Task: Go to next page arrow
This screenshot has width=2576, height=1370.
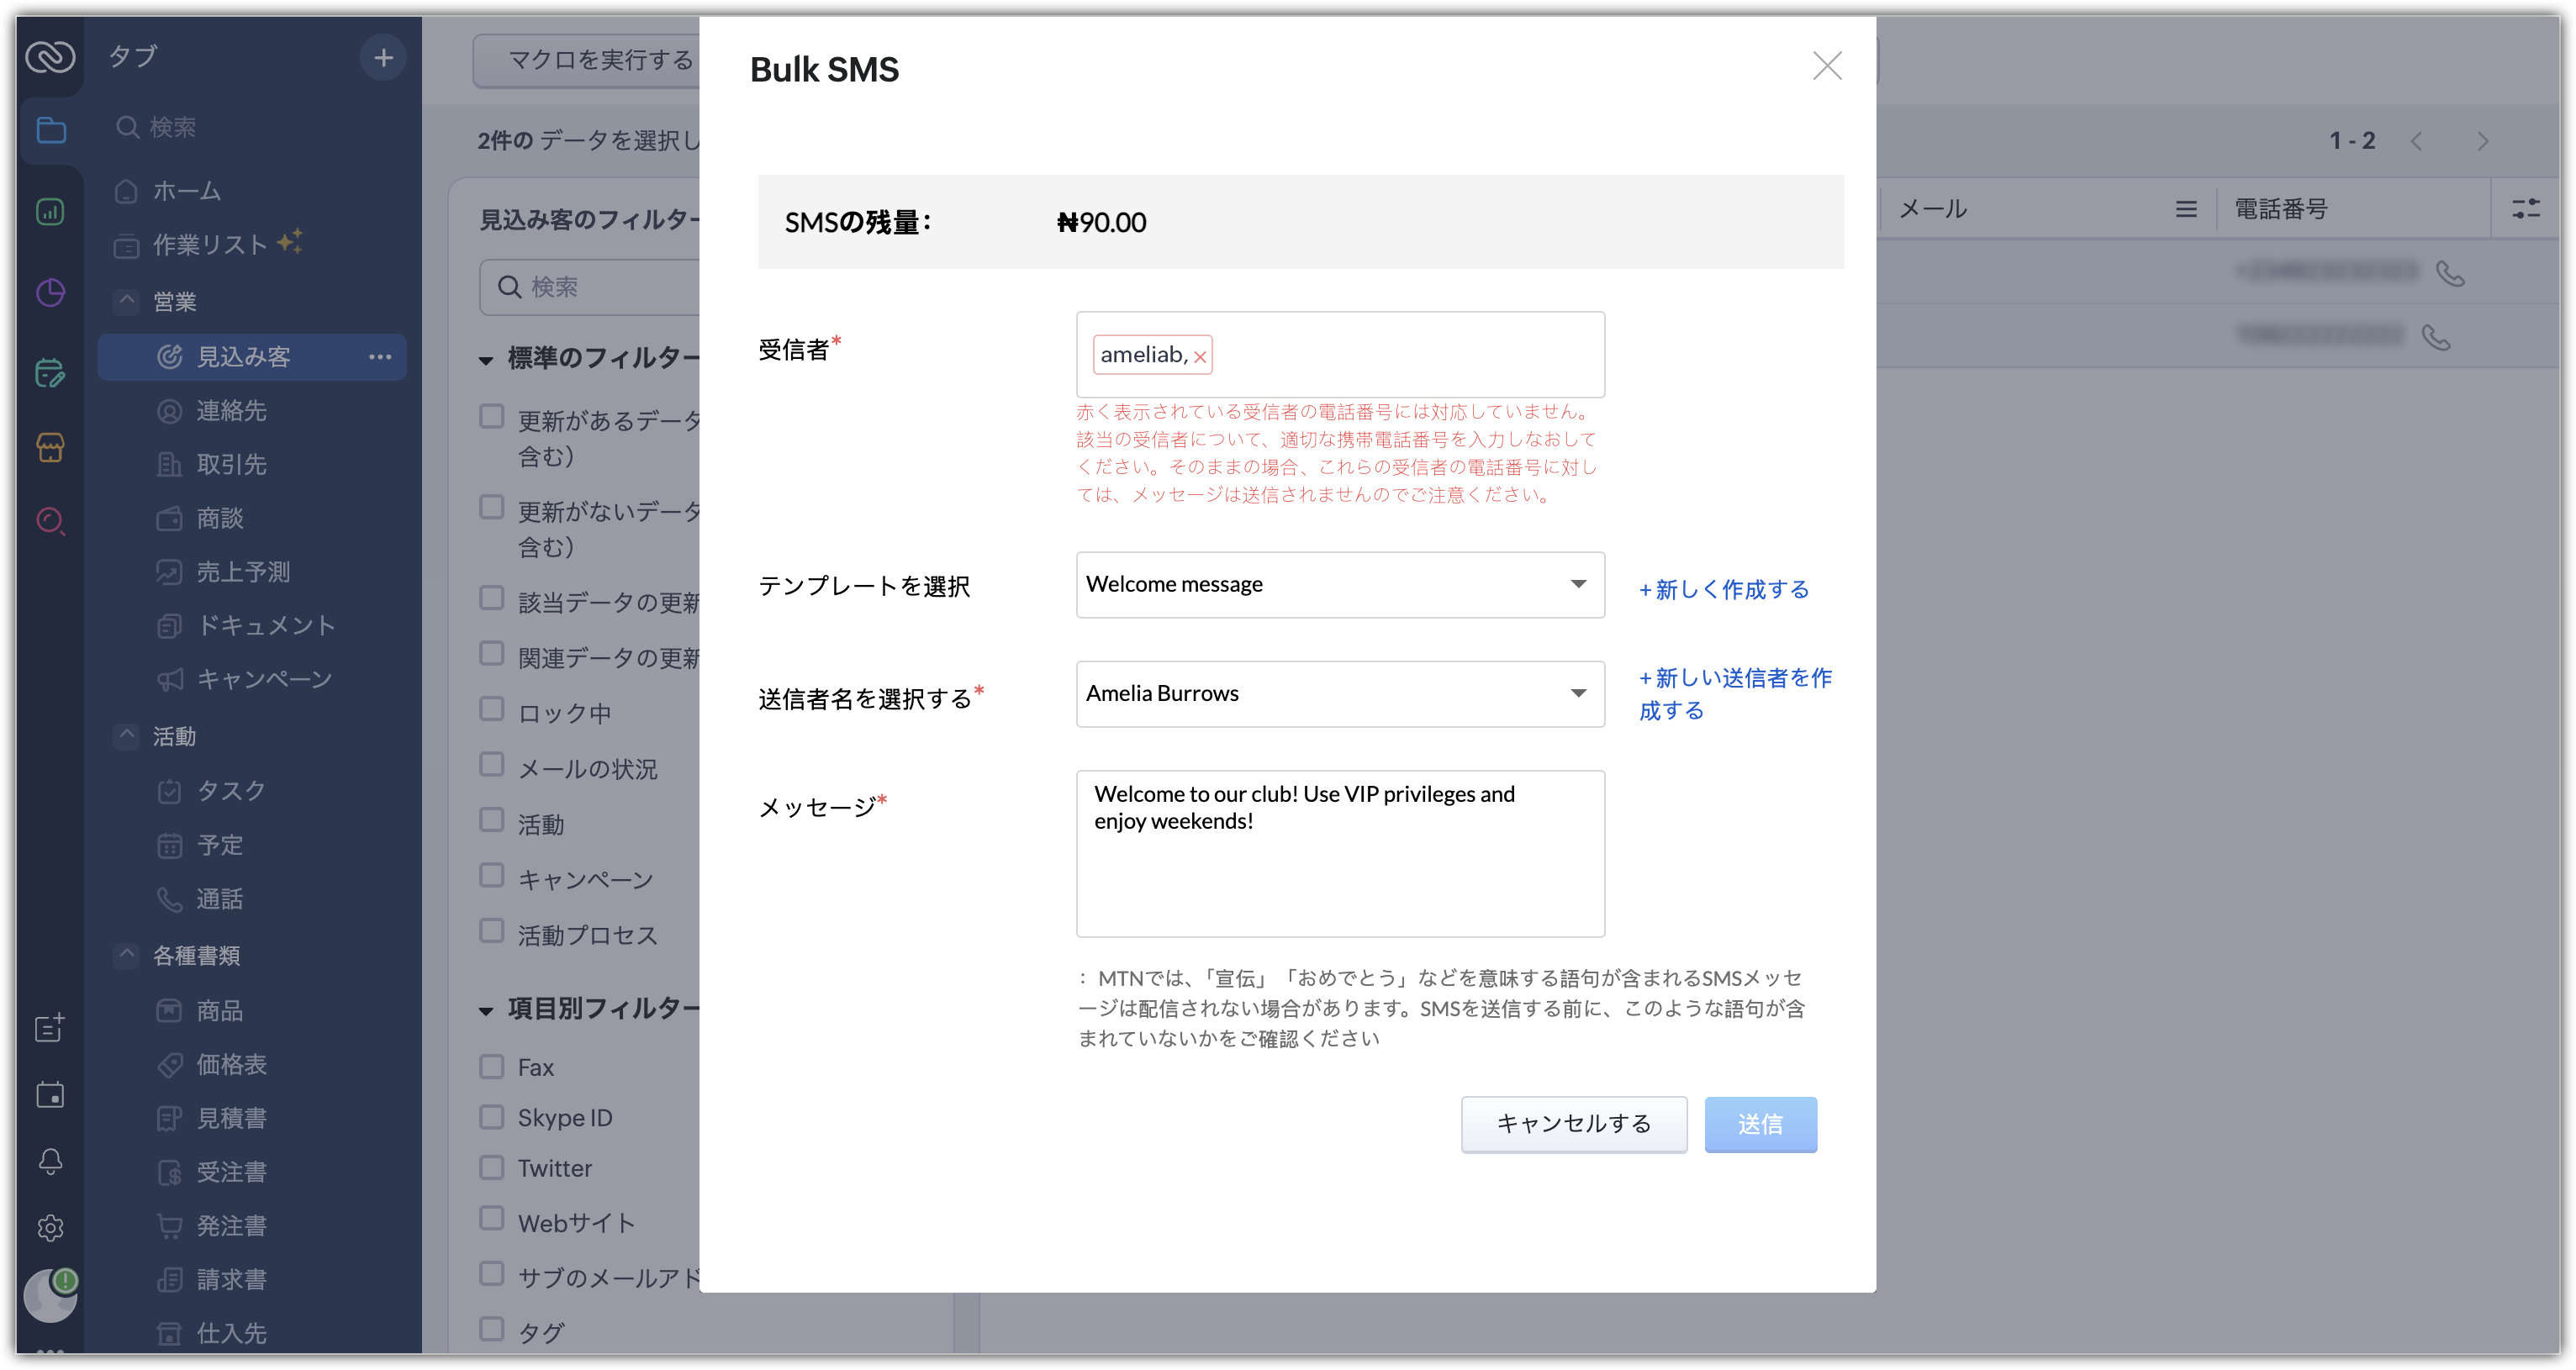Action: (x=2483, y=141)
